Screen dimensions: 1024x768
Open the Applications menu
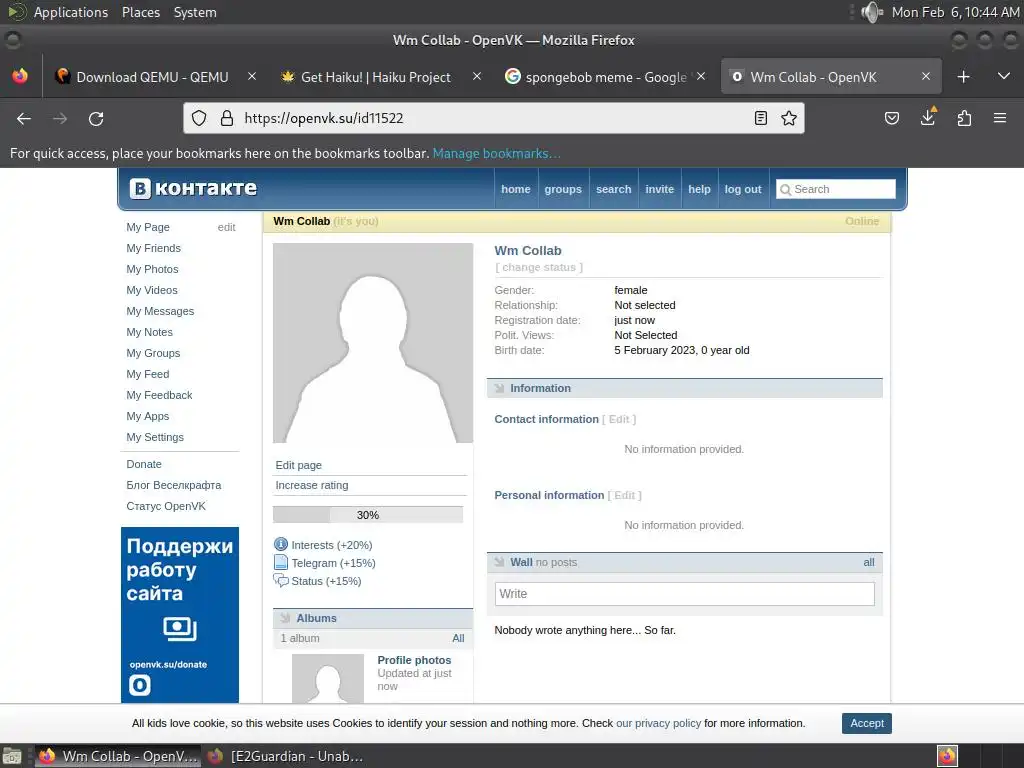point(71,12)
